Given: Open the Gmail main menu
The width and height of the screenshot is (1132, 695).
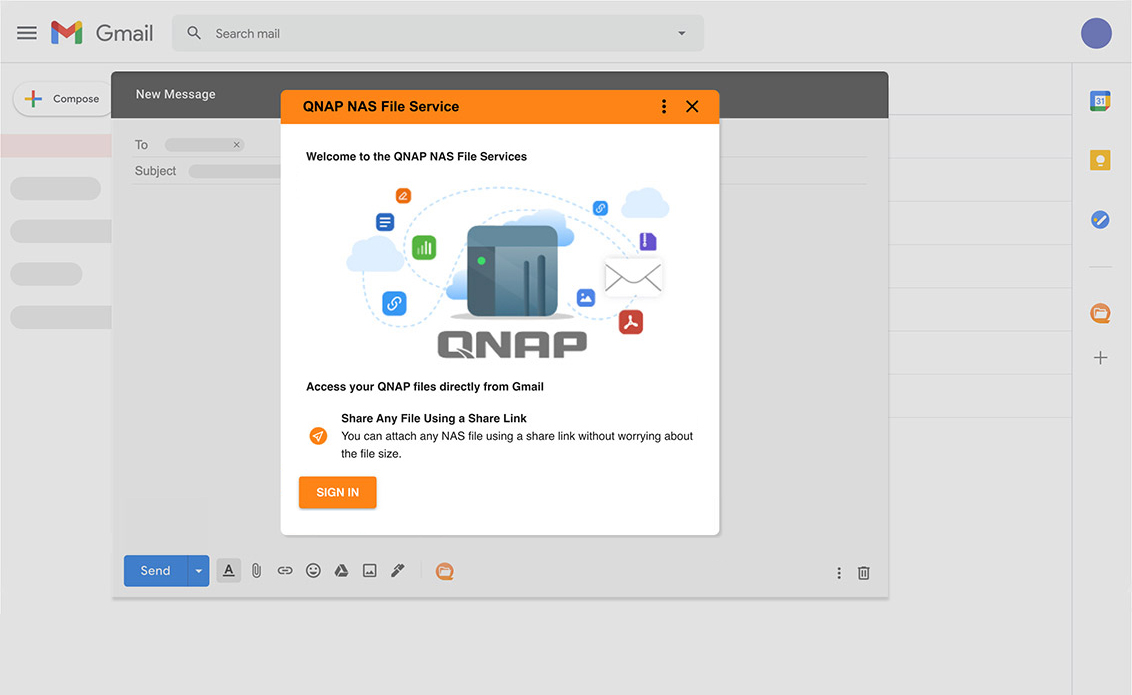Looking at the screenshot, I should coord(26,32).
